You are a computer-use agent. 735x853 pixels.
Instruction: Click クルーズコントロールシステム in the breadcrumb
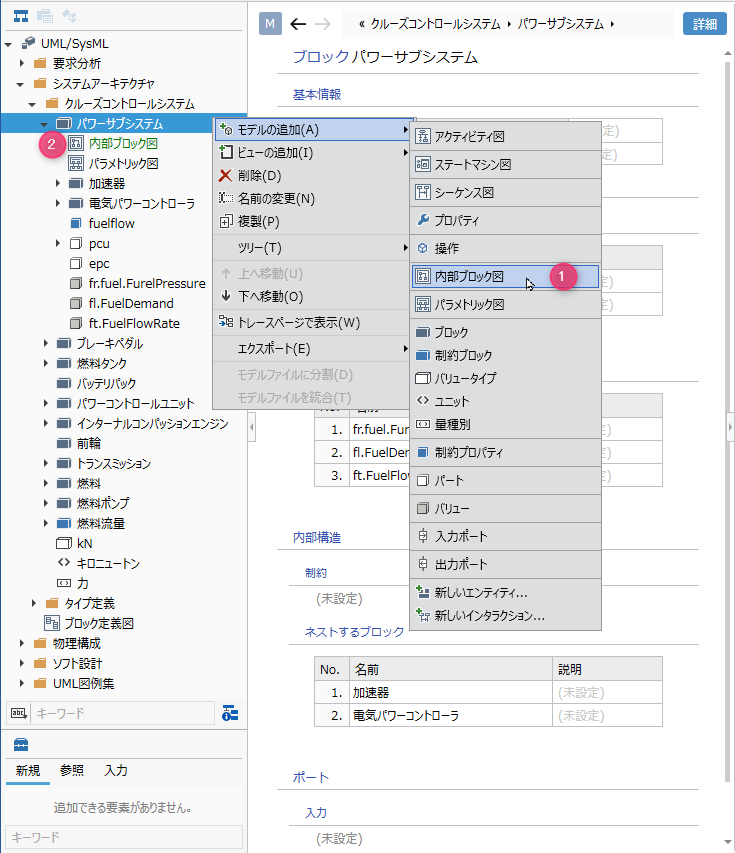[x=435, y=24]
